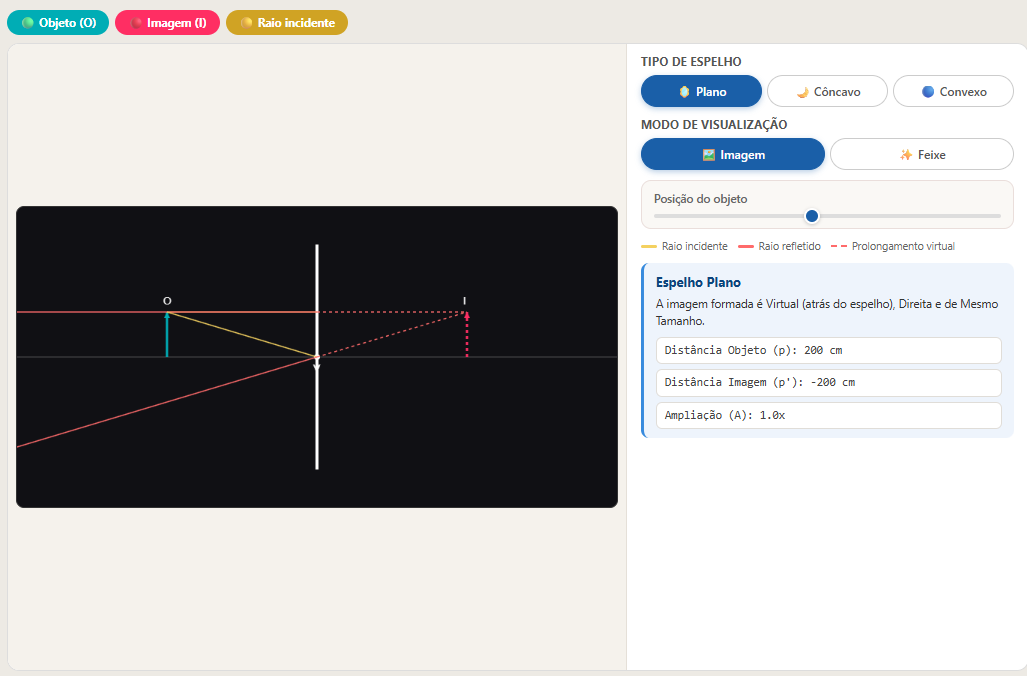1027x676 pixels.
Task: Click the Imagem (I) legend pill
Action: point(168,22)
